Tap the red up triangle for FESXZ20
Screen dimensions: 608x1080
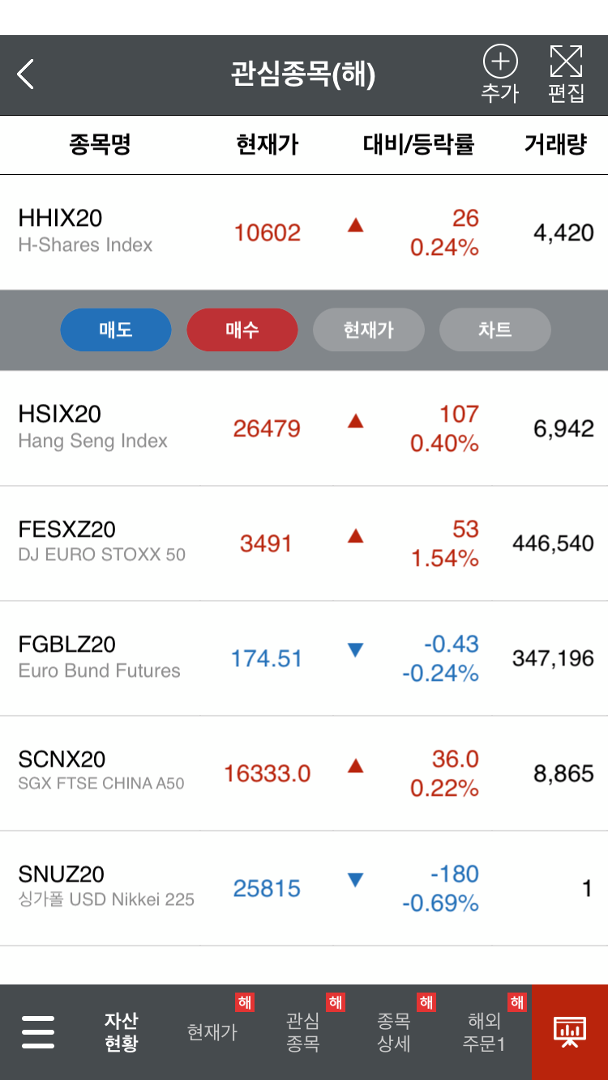[355, 535]
